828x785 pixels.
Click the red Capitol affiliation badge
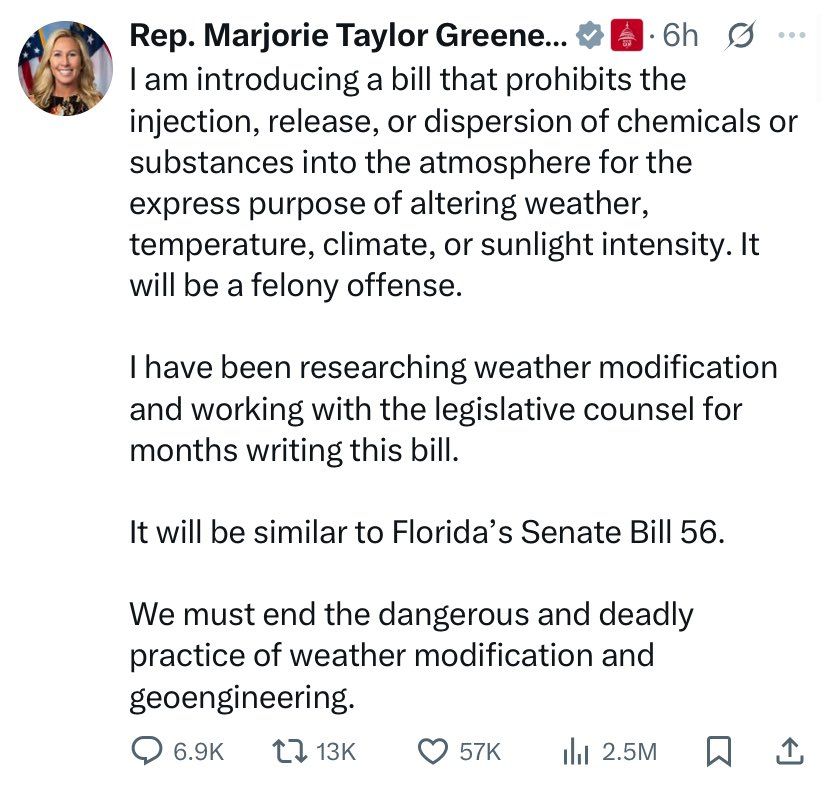click(626, 35)
